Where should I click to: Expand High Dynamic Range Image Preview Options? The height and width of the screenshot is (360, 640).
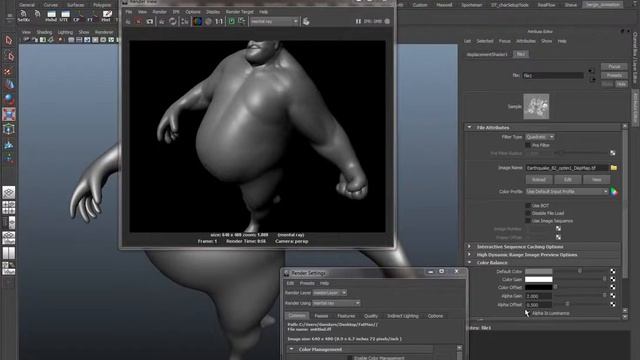(x=469, y=254)
